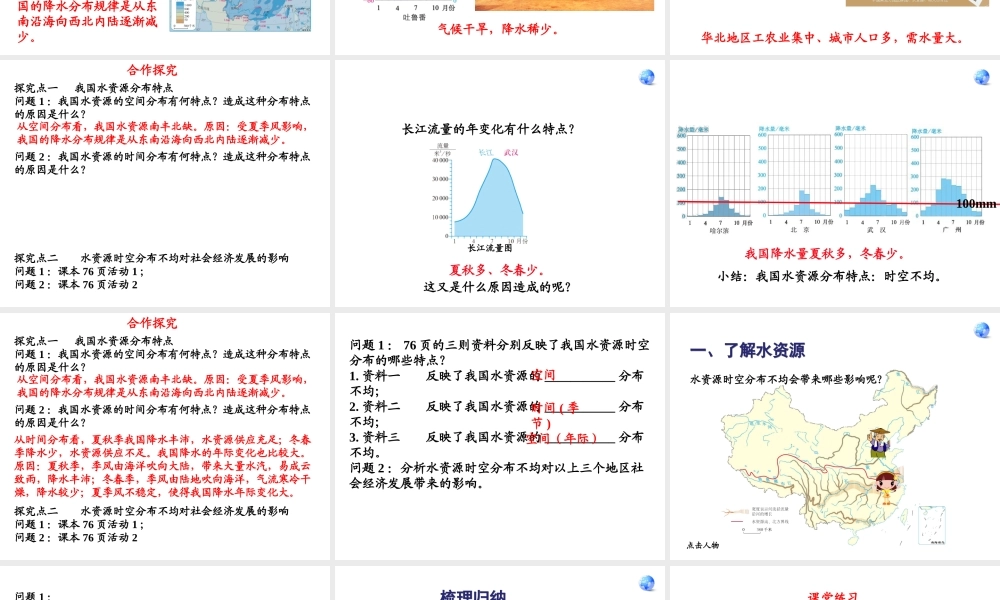The image size is (1000, 600).
Task: Click the red text 夏秋多、冬春少。
Action: click(x=497, y=270)
